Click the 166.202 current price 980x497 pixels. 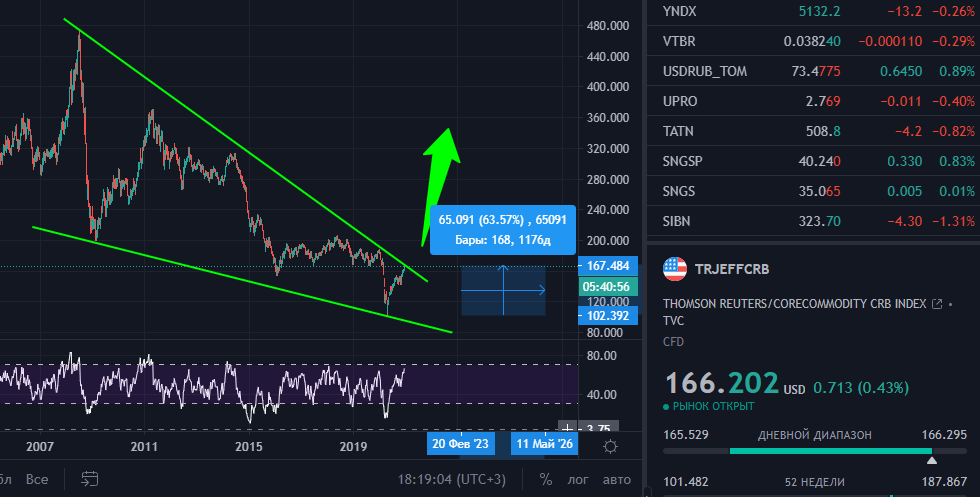point(722,383)
